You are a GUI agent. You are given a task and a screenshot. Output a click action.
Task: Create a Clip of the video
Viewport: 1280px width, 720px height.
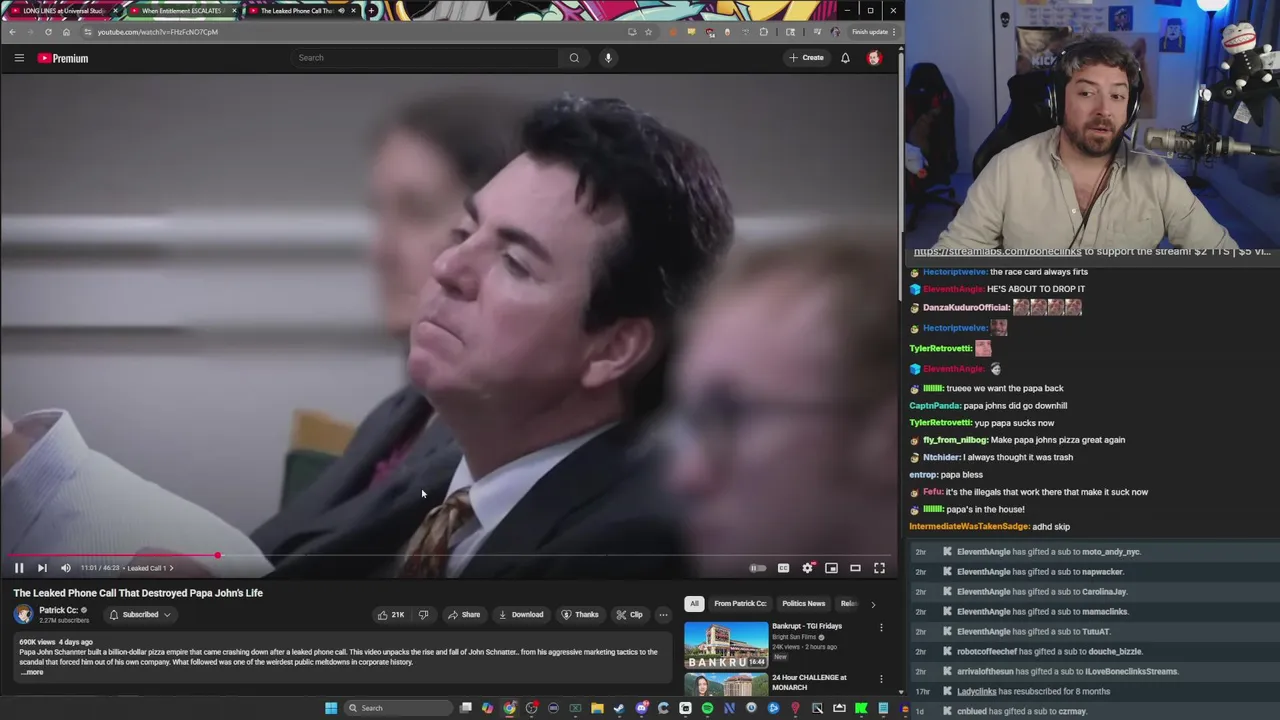tap(629, 615)
